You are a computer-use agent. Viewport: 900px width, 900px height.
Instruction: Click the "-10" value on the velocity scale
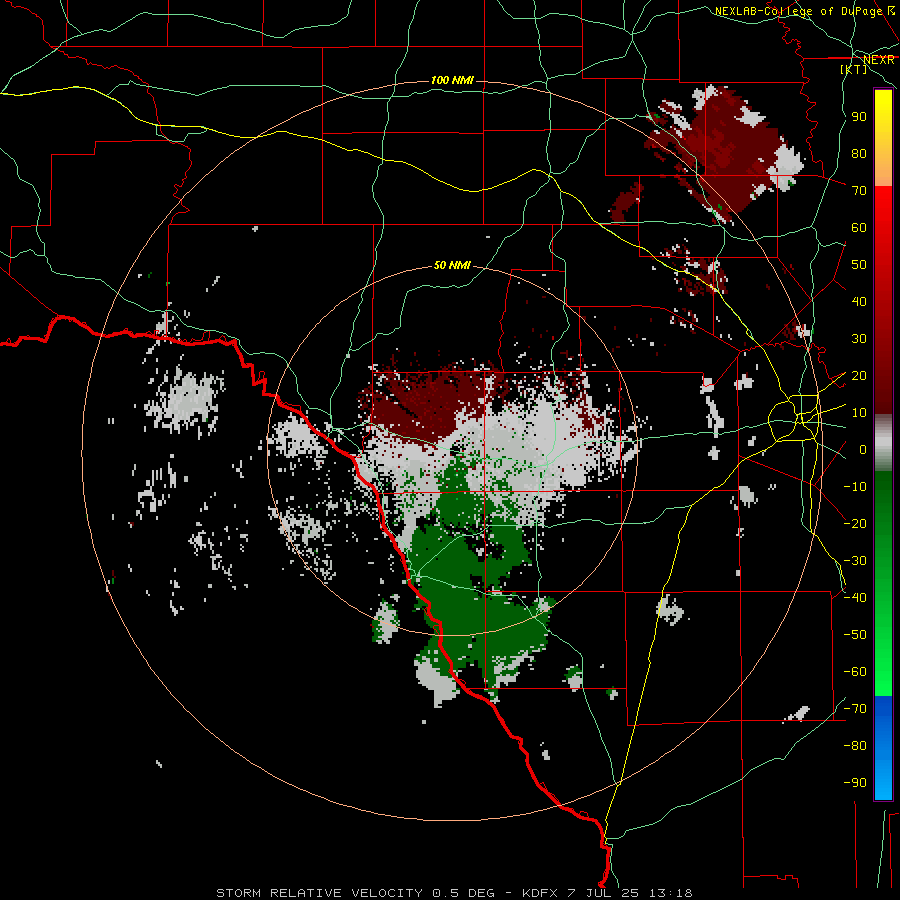(855, 487)
